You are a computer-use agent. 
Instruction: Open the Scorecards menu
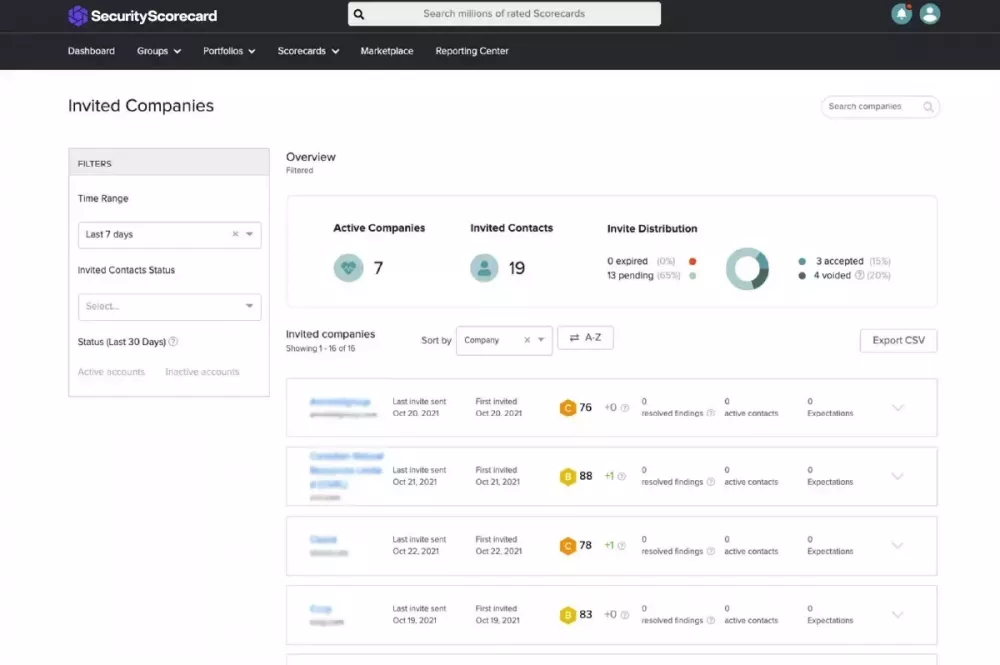pyautogui.click(x=308, y=51)
